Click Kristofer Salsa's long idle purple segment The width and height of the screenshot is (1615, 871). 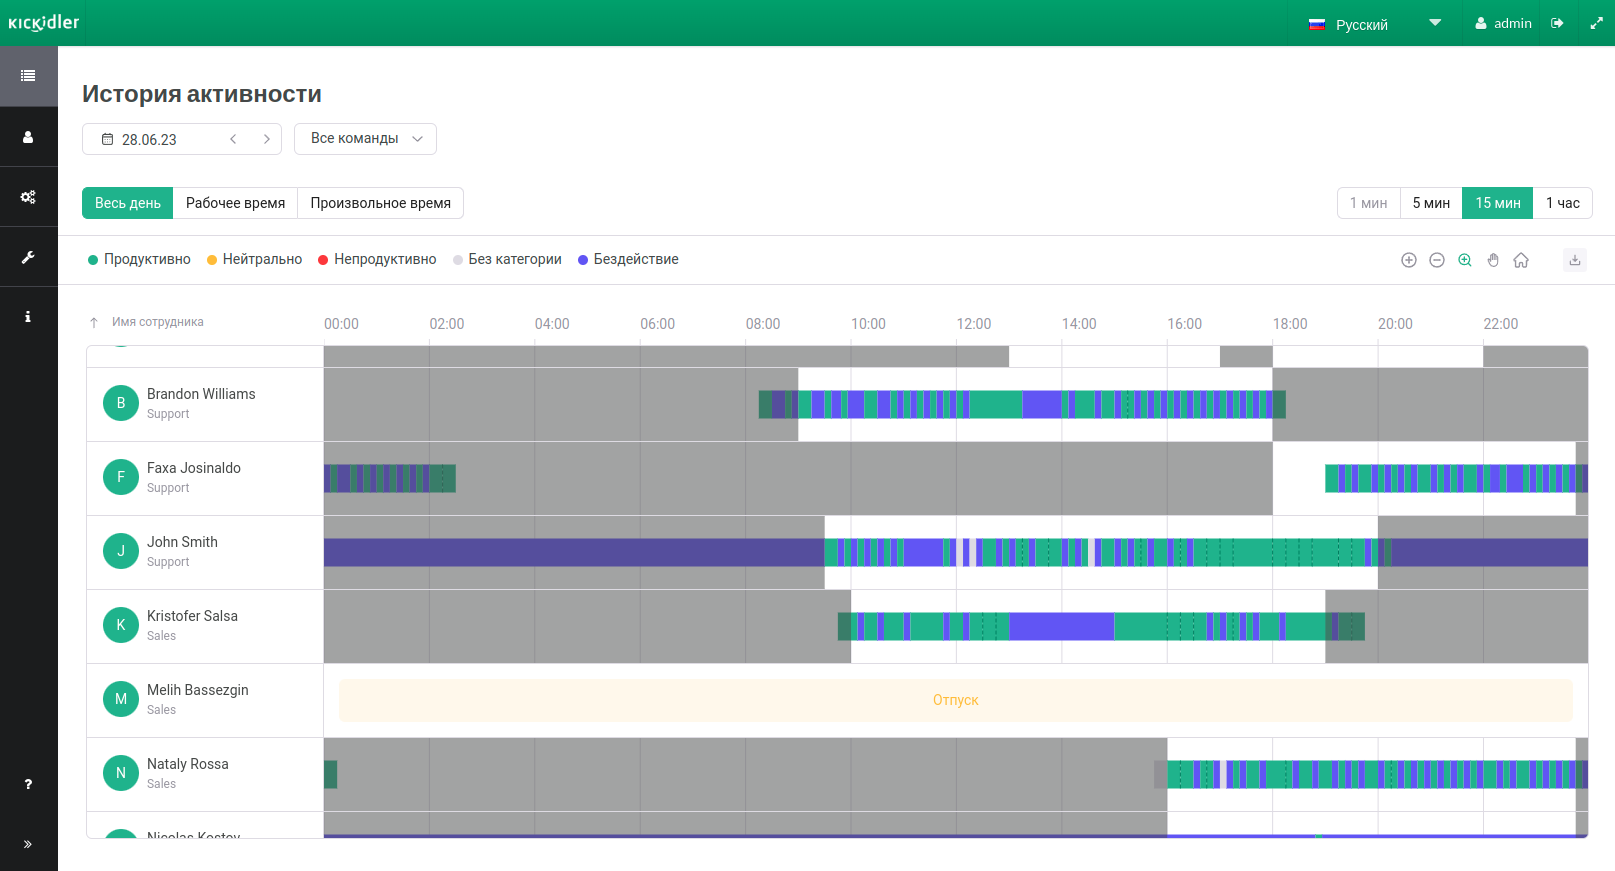tap(1062, 626)
